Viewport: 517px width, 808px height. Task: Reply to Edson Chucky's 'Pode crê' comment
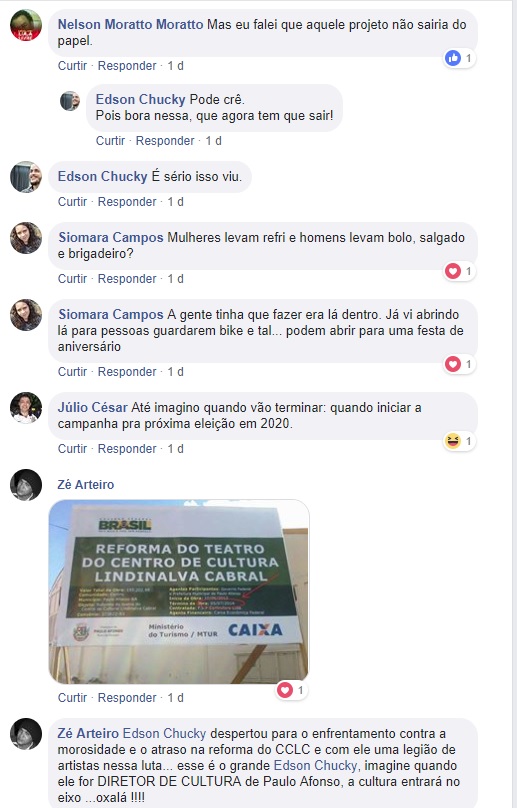click(165, 141)
